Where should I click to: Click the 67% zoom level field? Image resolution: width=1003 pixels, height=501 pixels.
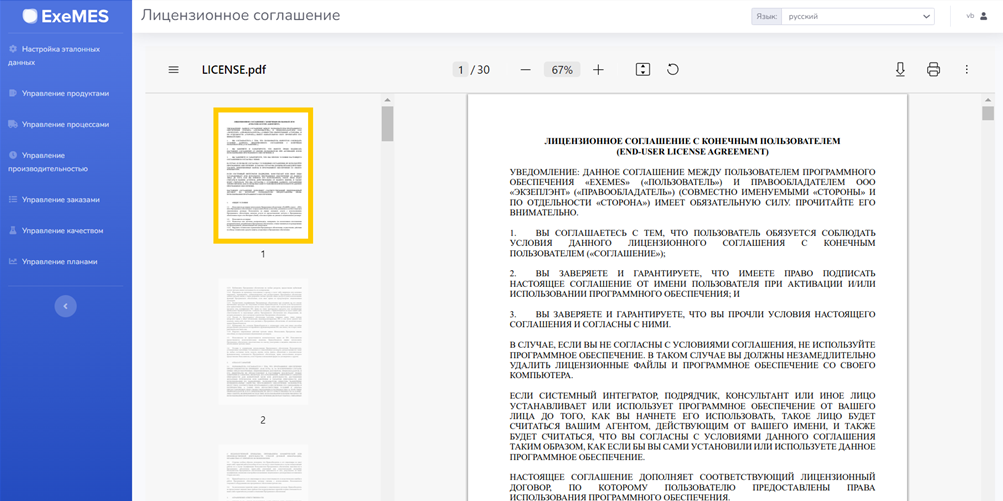coord(562,70)
